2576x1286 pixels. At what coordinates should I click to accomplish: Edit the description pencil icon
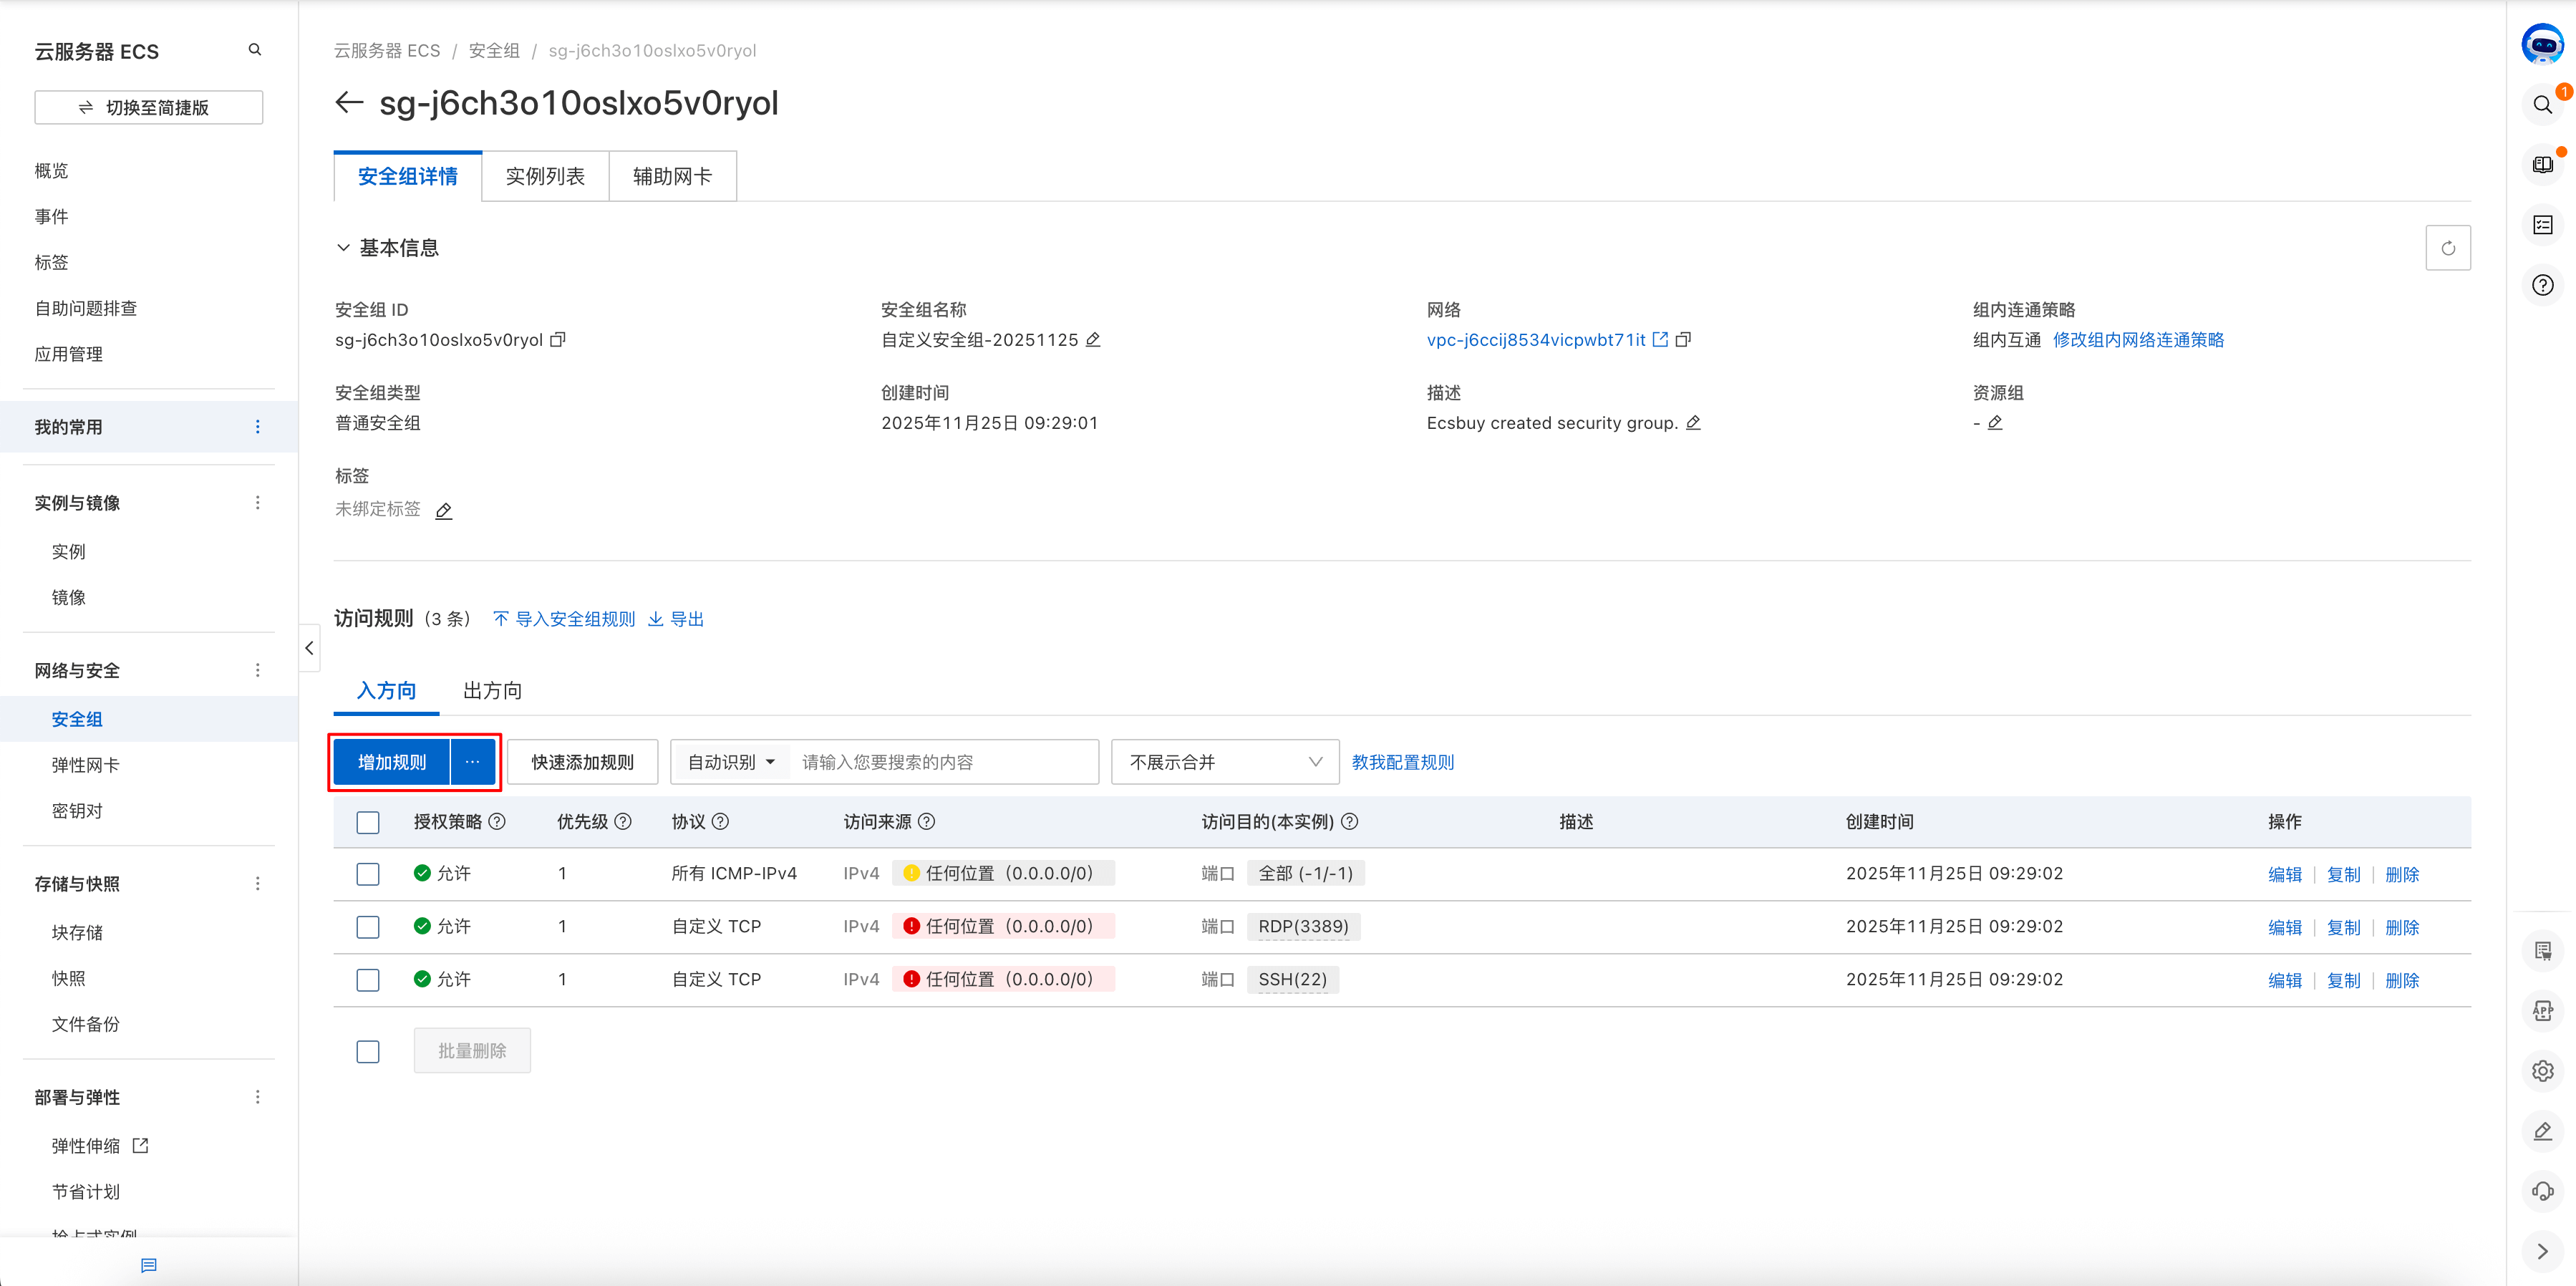point(1693,423)
